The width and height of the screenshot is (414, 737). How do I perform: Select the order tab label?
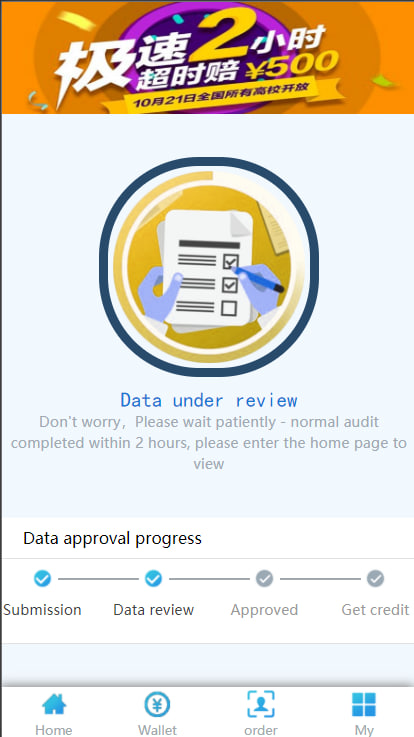pos(261,730)
